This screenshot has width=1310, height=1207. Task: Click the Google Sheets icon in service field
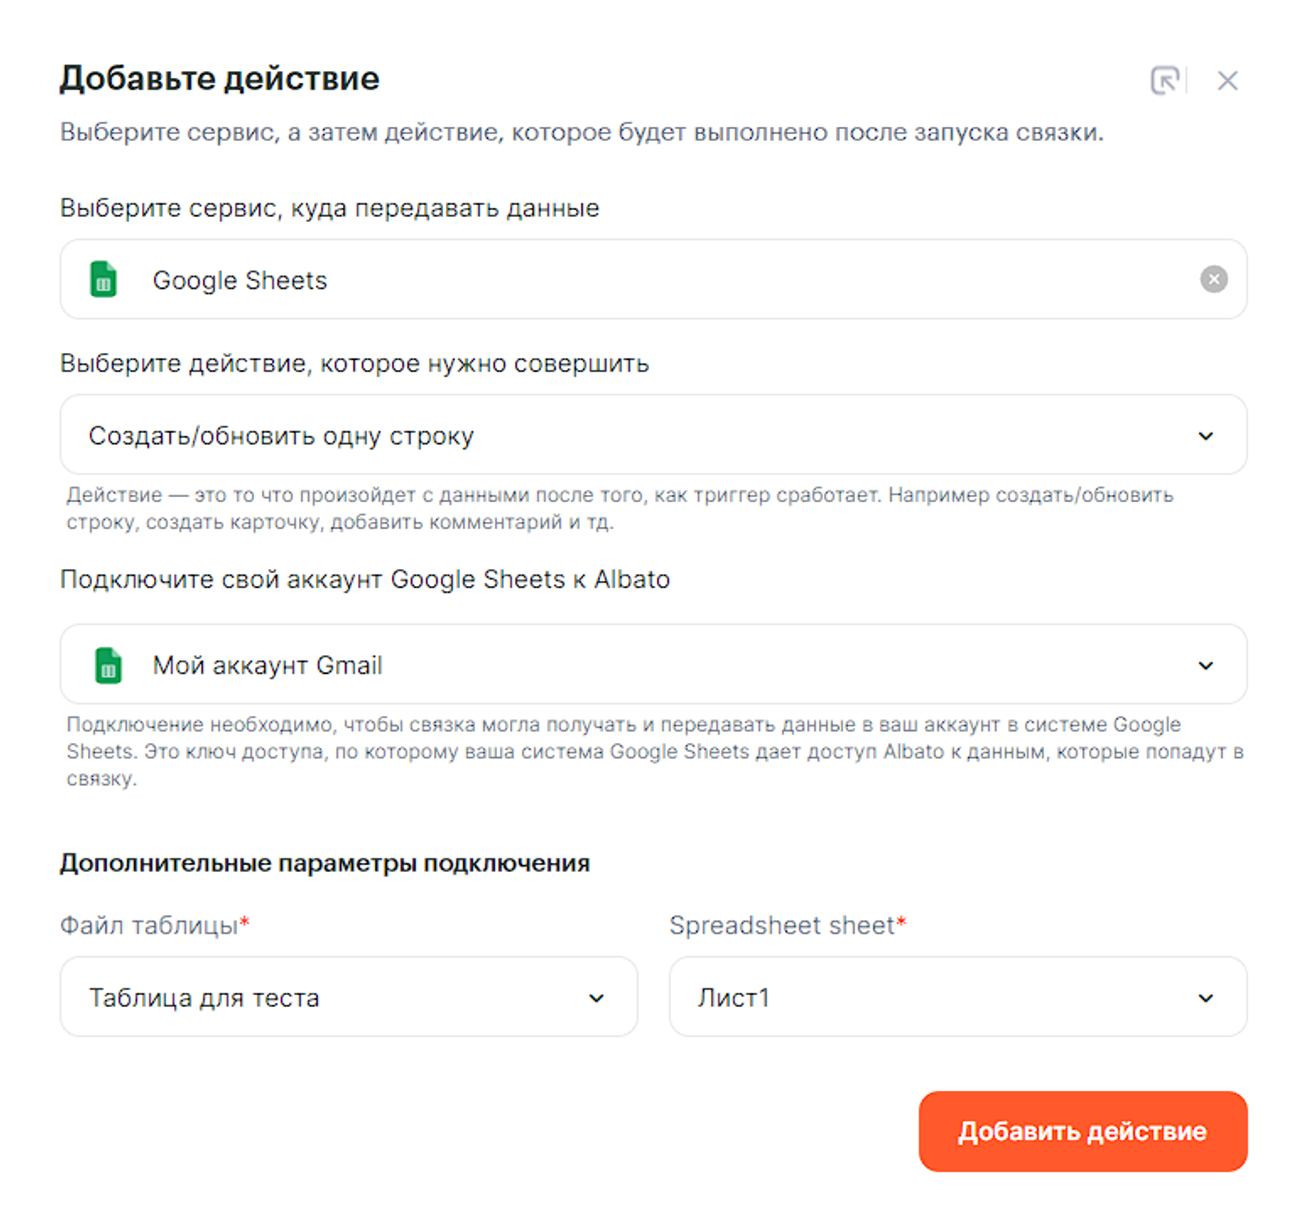103,280
